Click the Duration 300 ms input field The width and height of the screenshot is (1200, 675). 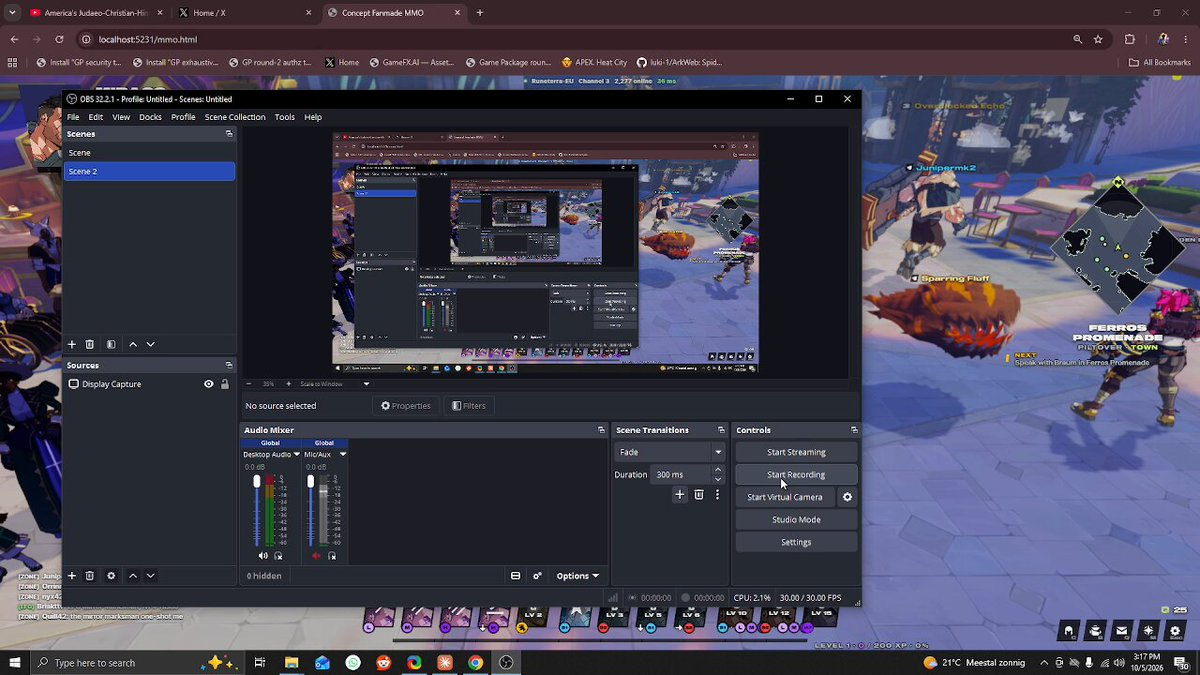pos(680,475)
